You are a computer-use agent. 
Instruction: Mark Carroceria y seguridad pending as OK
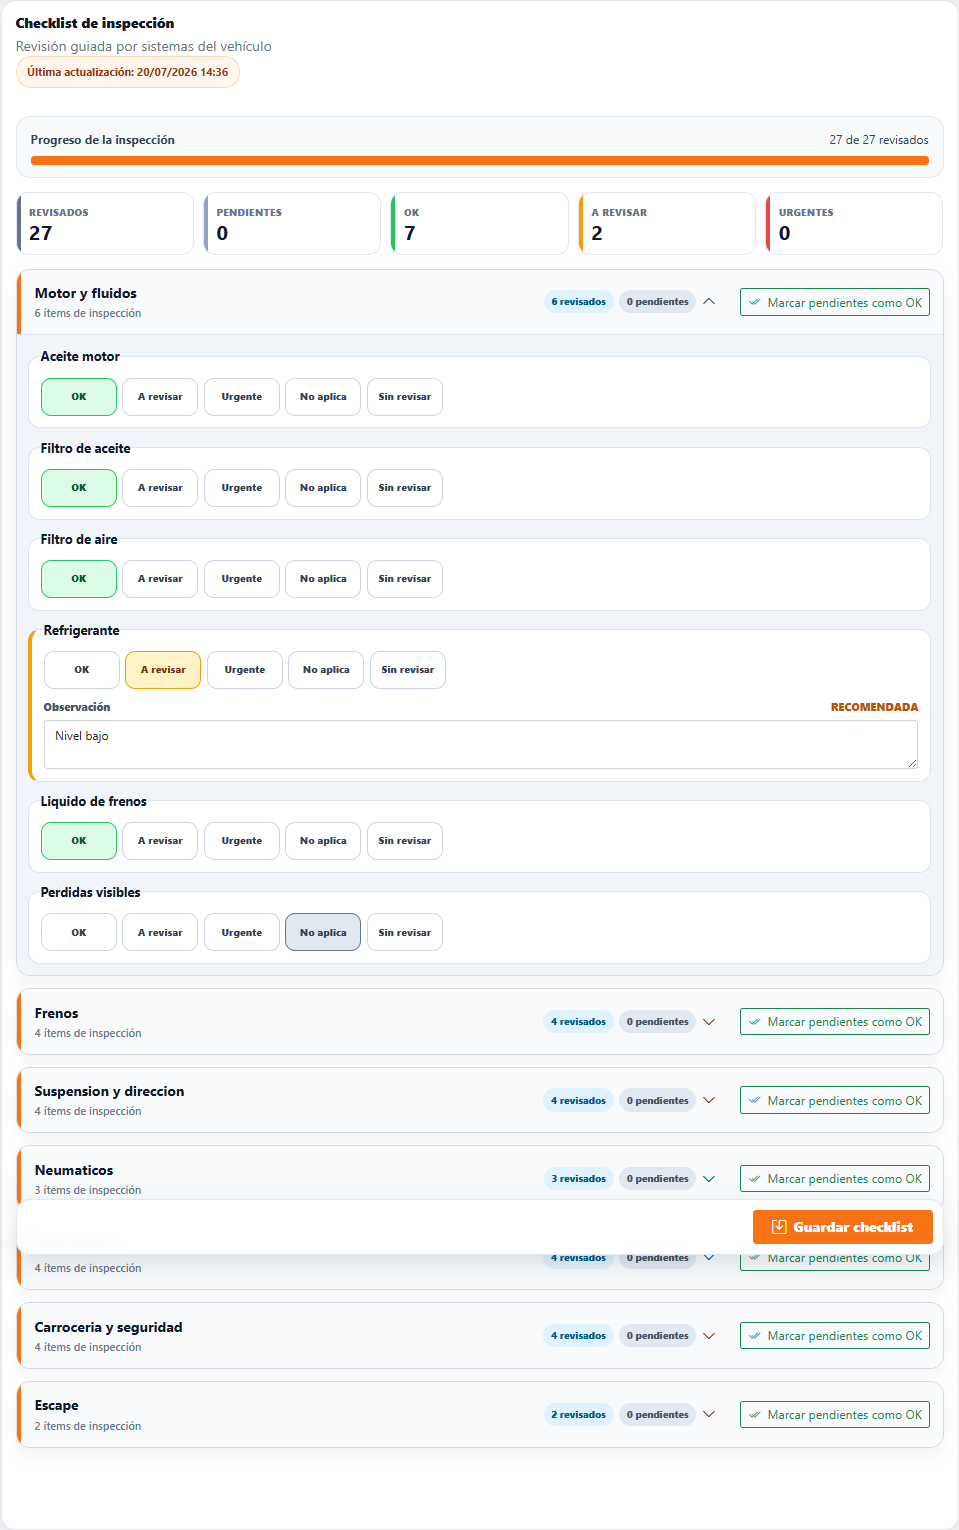tap(835, 1336)
